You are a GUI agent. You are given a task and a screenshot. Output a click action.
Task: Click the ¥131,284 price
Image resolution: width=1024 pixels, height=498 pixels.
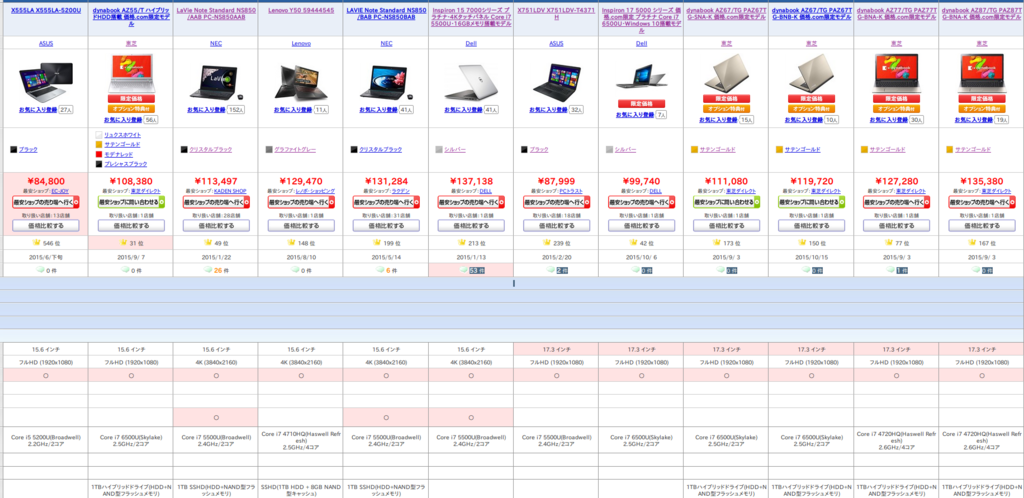point(386,181)
